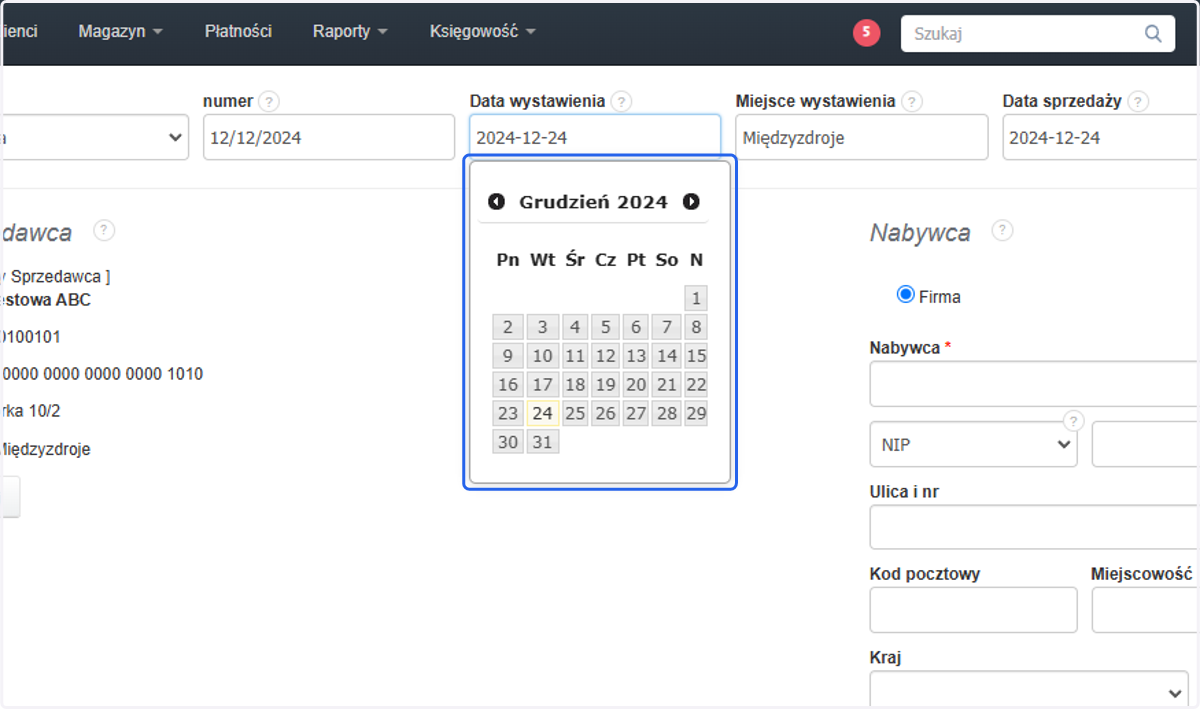Pick day 25 in the calendar
The image size is (1200, 709).
point(574,413)
